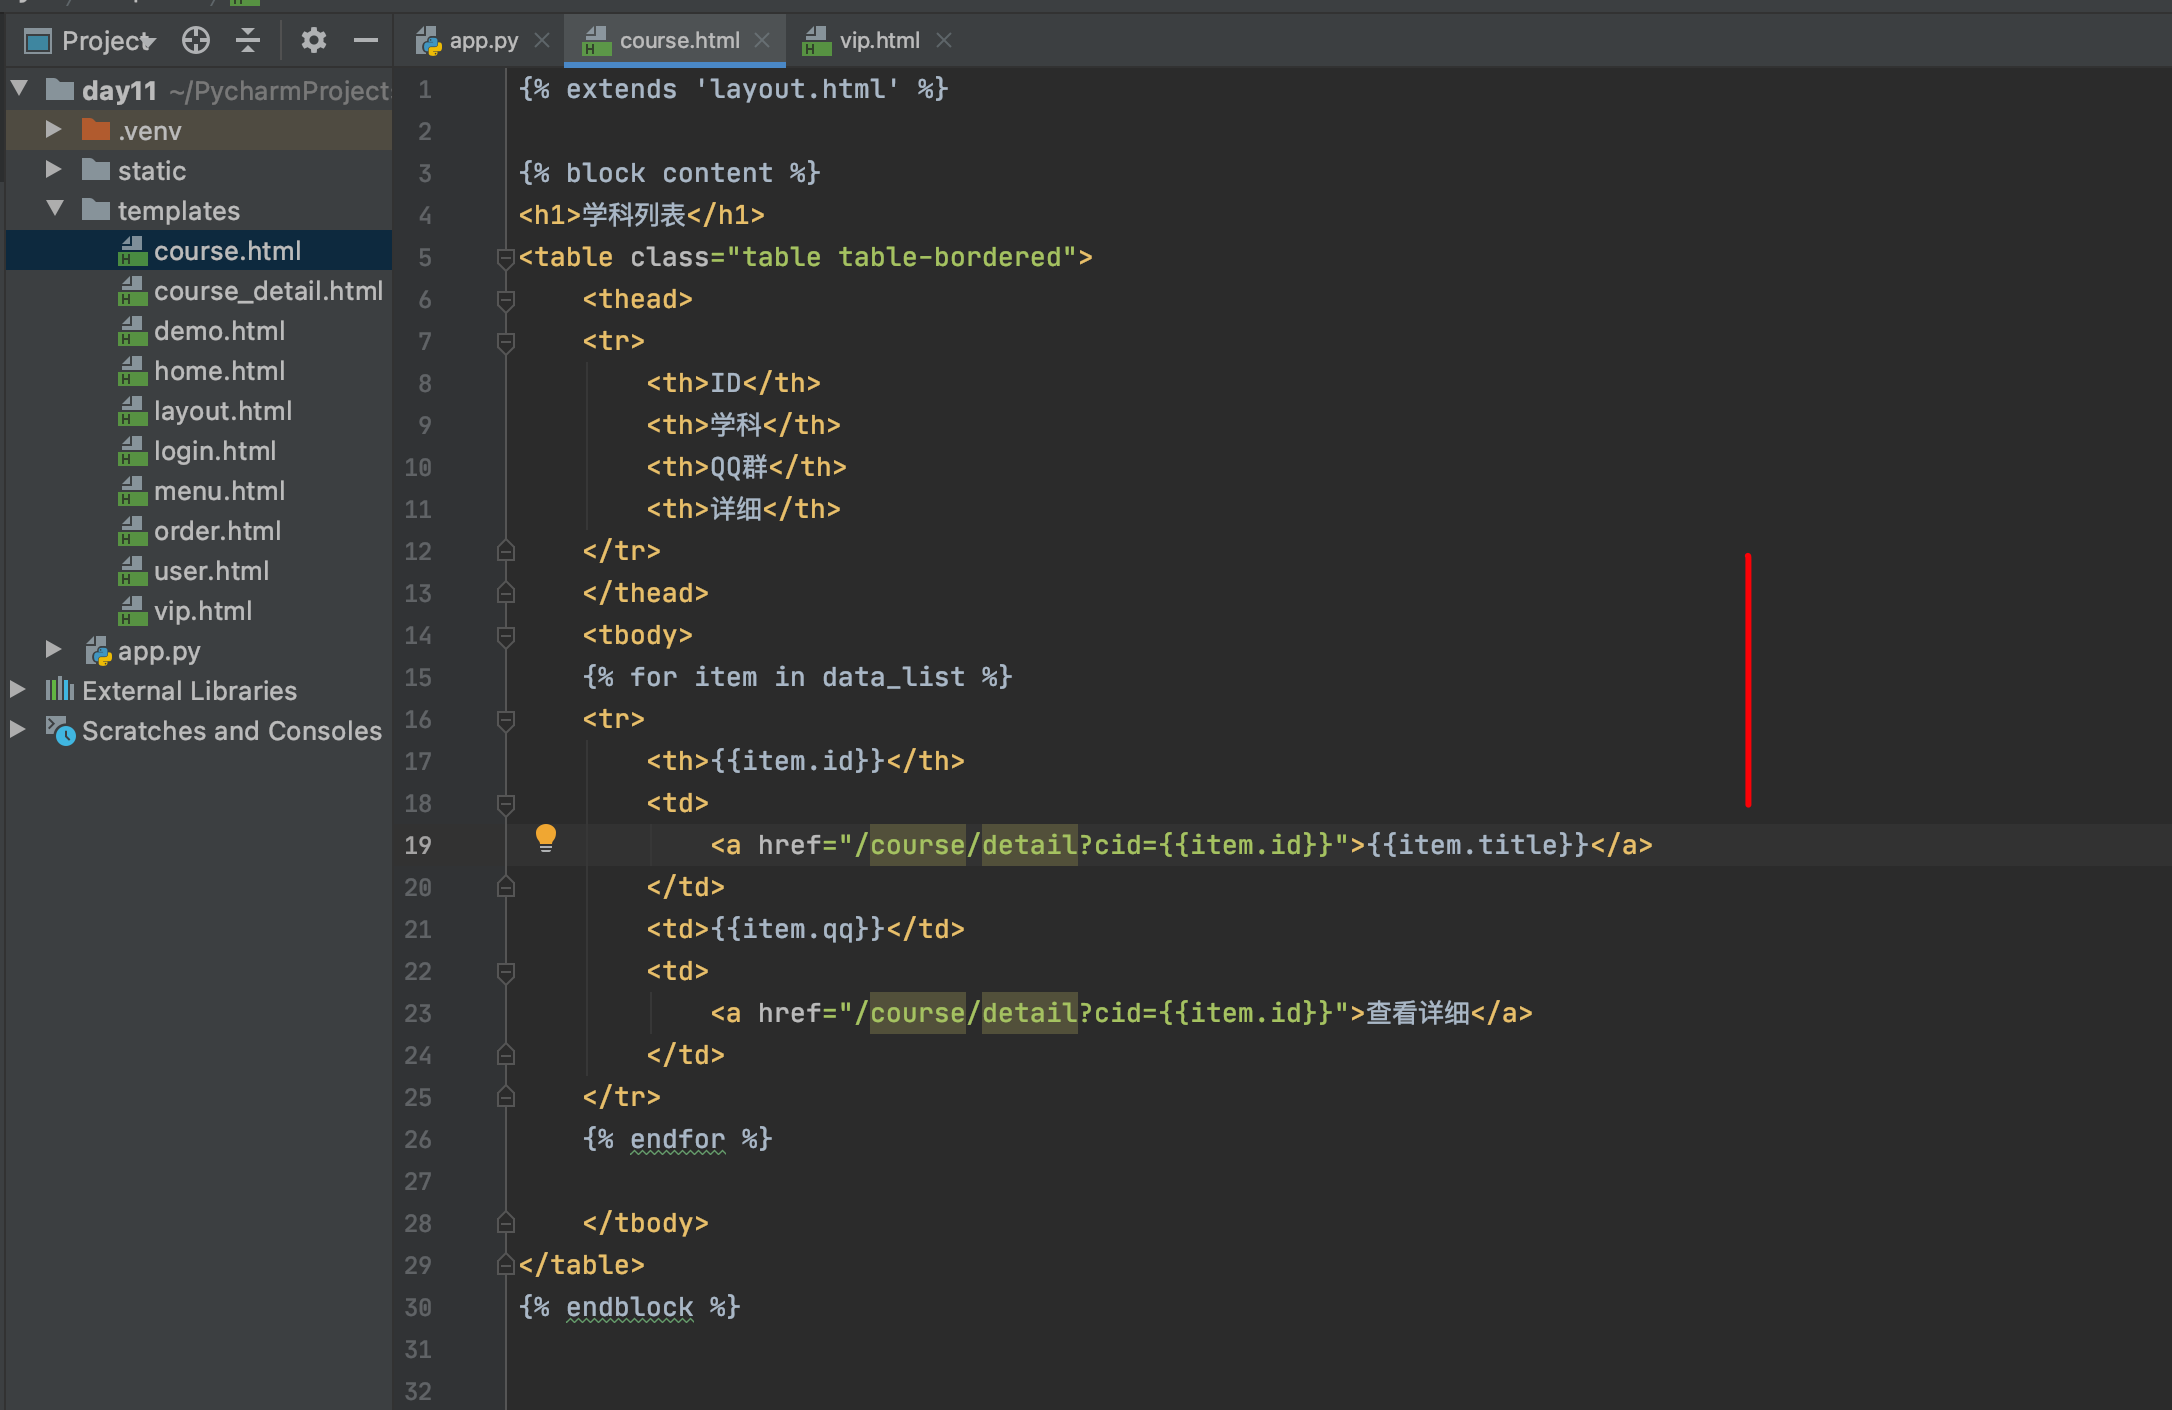Click line number 19 in the gutter

click(418, 845)
